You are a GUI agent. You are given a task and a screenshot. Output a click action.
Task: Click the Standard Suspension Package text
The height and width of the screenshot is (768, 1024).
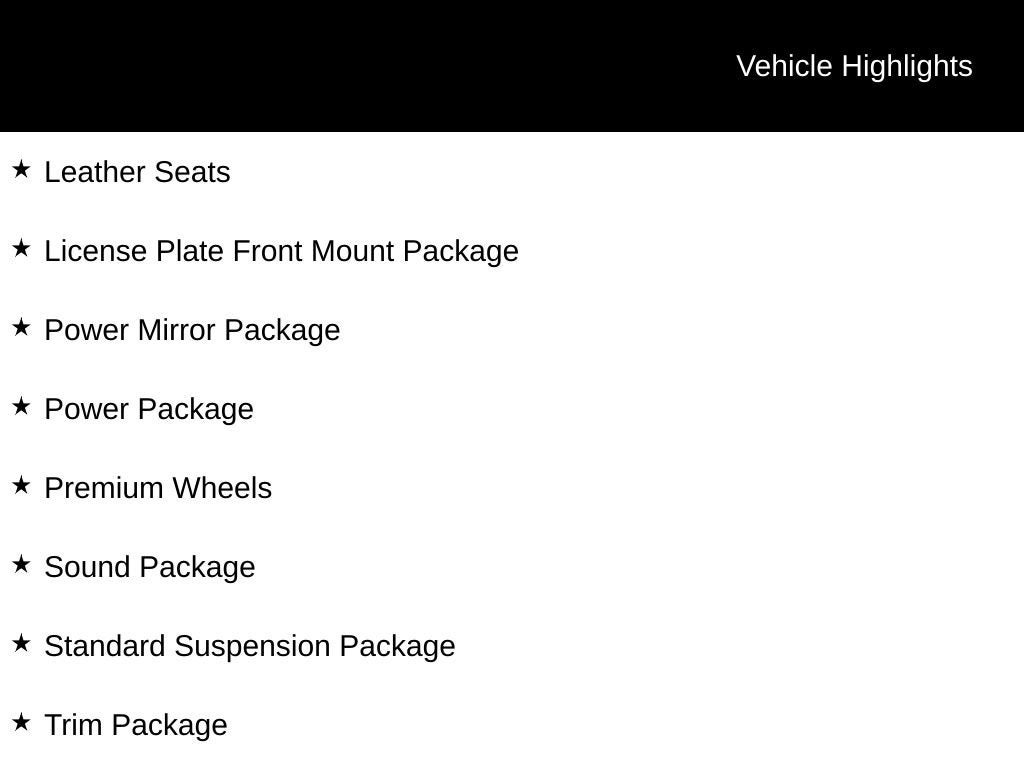250,646
